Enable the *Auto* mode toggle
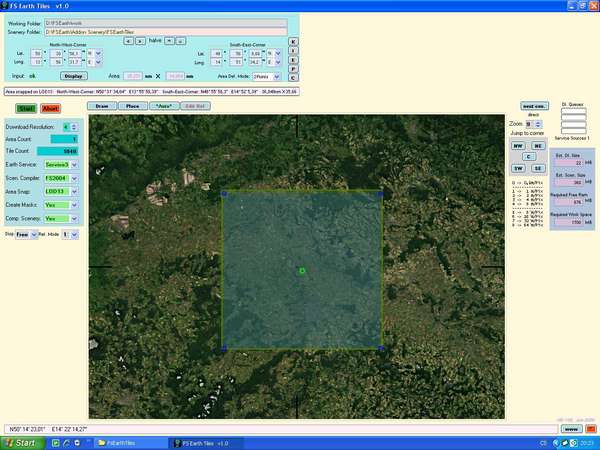 163,105
